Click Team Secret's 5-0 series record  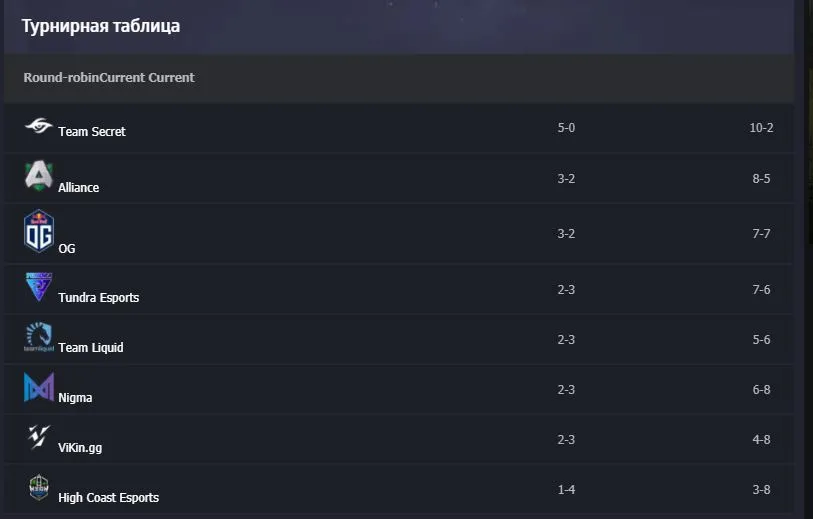(566, 128)
